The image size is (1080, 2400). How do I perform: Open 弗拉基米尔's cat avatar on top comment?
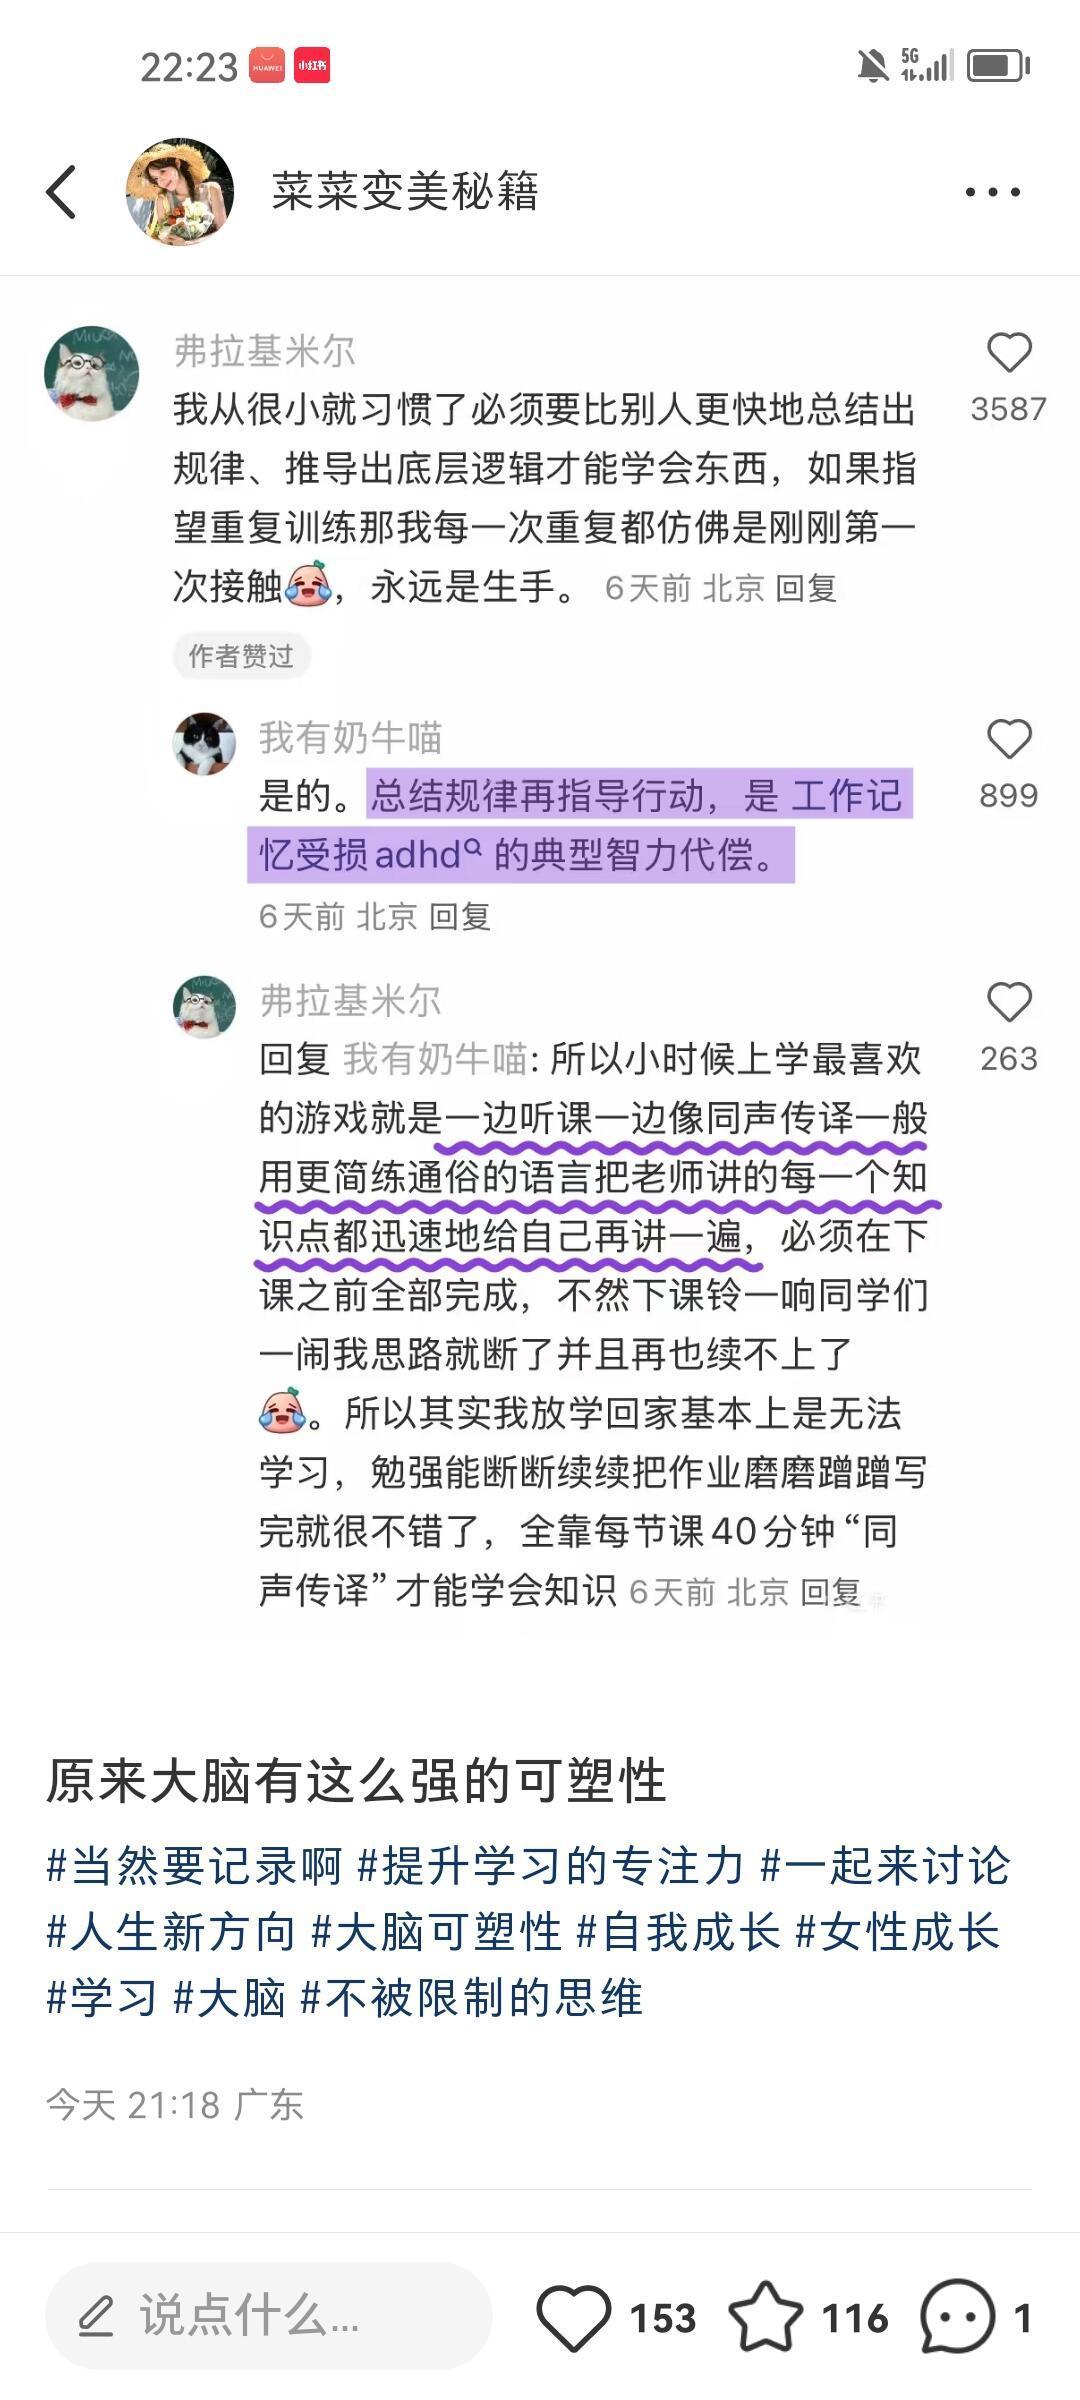pyautogui.click(x=92, y=373)
